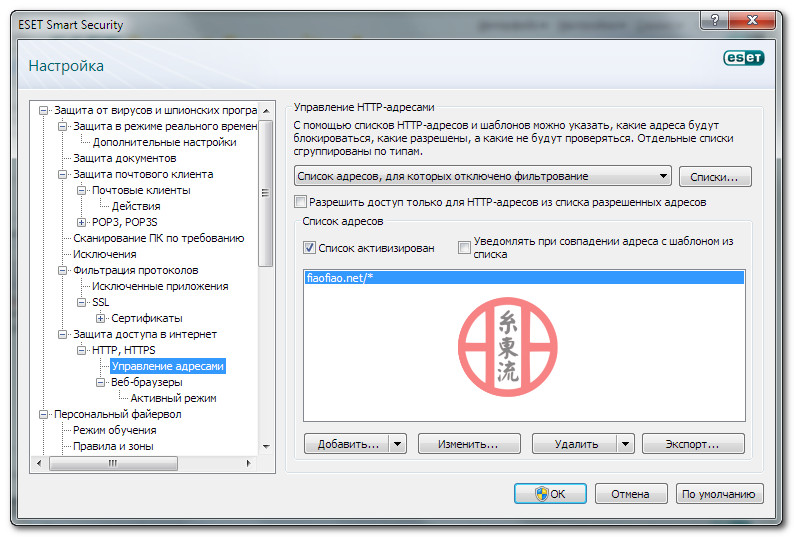This screenshot has width=794, height=537.
Task: Collapse the SSL tree node
Action: pyautogui.click(x=81, y=302)
